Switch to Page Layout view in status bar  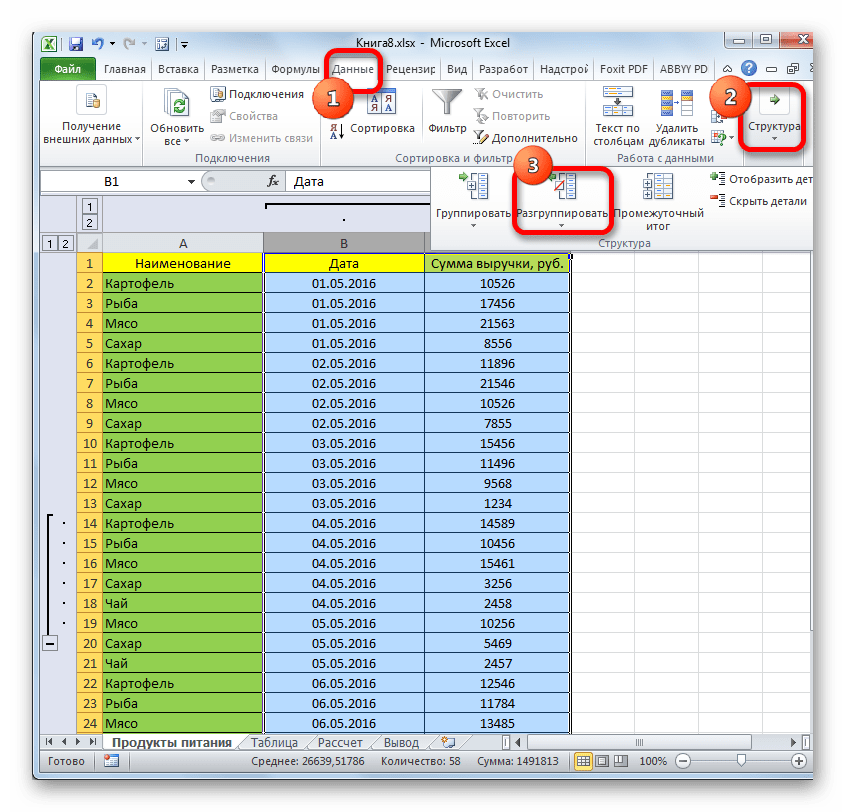tap(603, 762)
